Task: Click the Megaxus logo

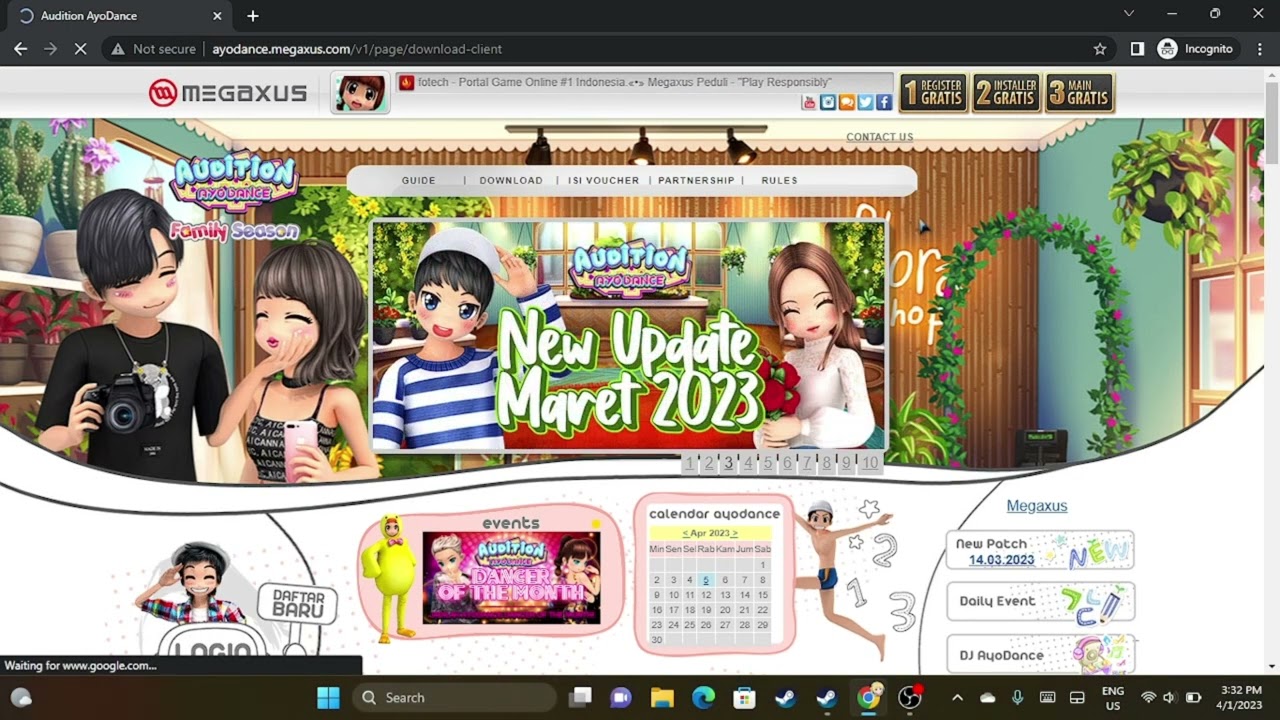Action: pyautogui.click(x=228, y=93)
